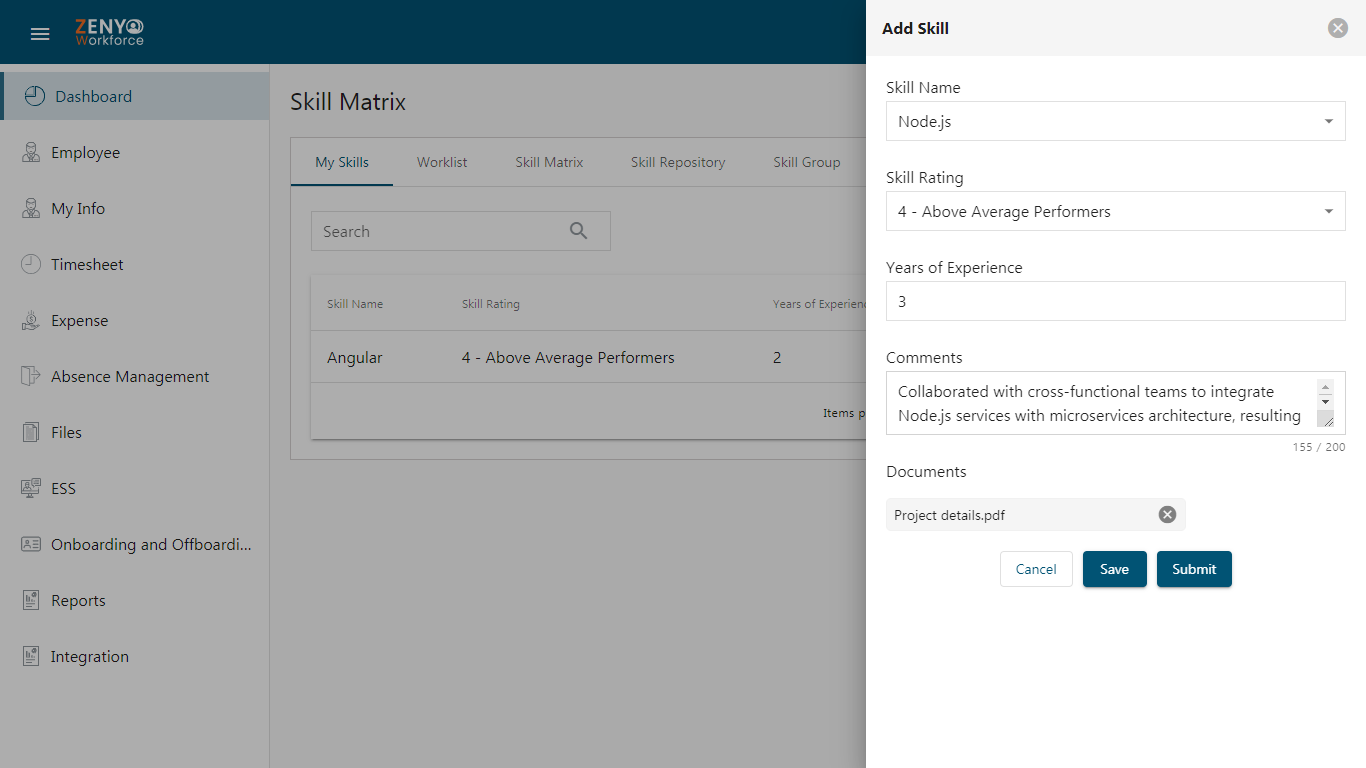Image resolution: width=1366 pixels, height=768 pixels.
Task: Close the Add Skill panel
Action: pyautogui.click(x=1338, y=28)
